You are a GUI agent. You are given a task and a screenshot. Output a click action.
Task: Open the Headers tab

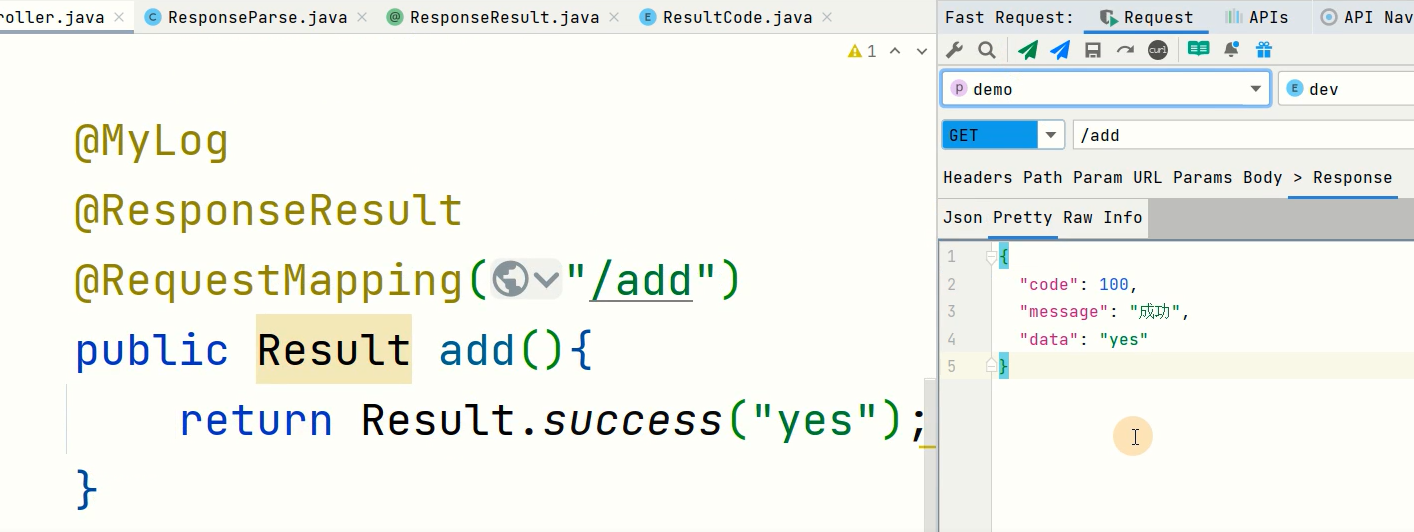click(x=977, y=177)
